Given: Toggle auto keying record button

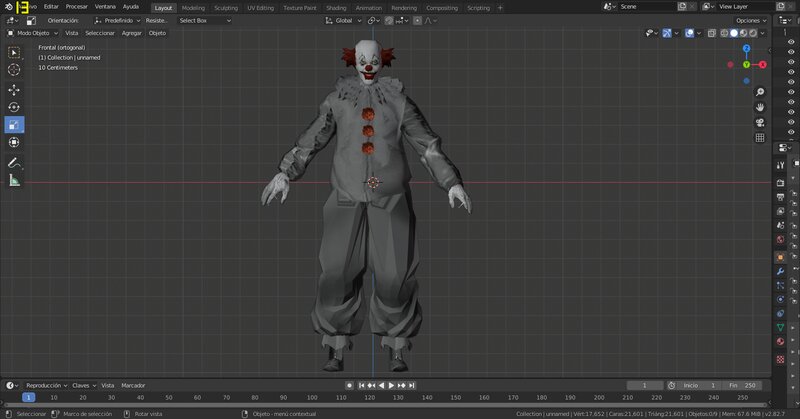Looking at the screenshot, I should [349, 385].
